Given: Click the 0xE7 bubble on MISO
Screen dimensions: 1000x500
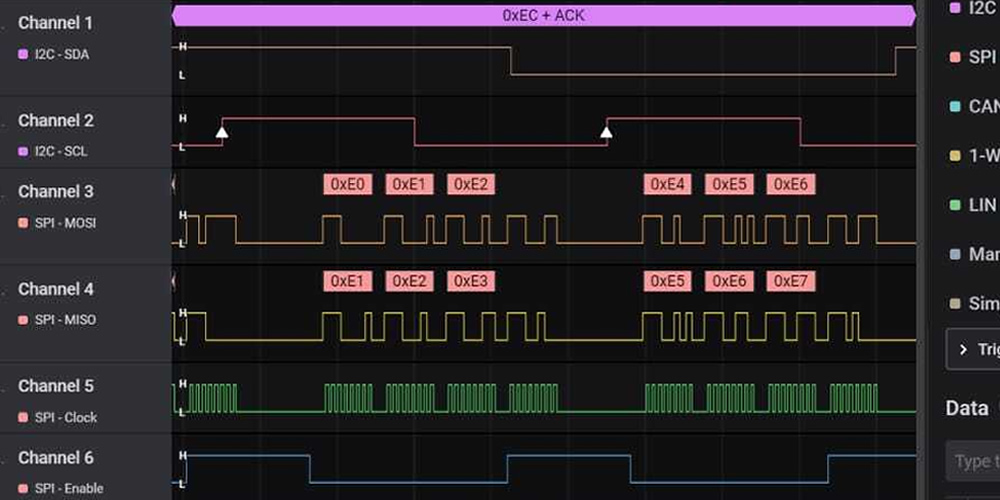Looking at the screenshot, I should 791,281.
